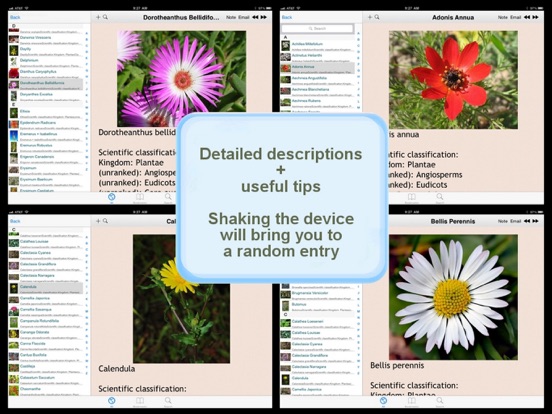Tap magnifier icon in Adonis Annua toolbar
Image resolution: width=552 pixels, height=414 pixels.
(377, 17)
